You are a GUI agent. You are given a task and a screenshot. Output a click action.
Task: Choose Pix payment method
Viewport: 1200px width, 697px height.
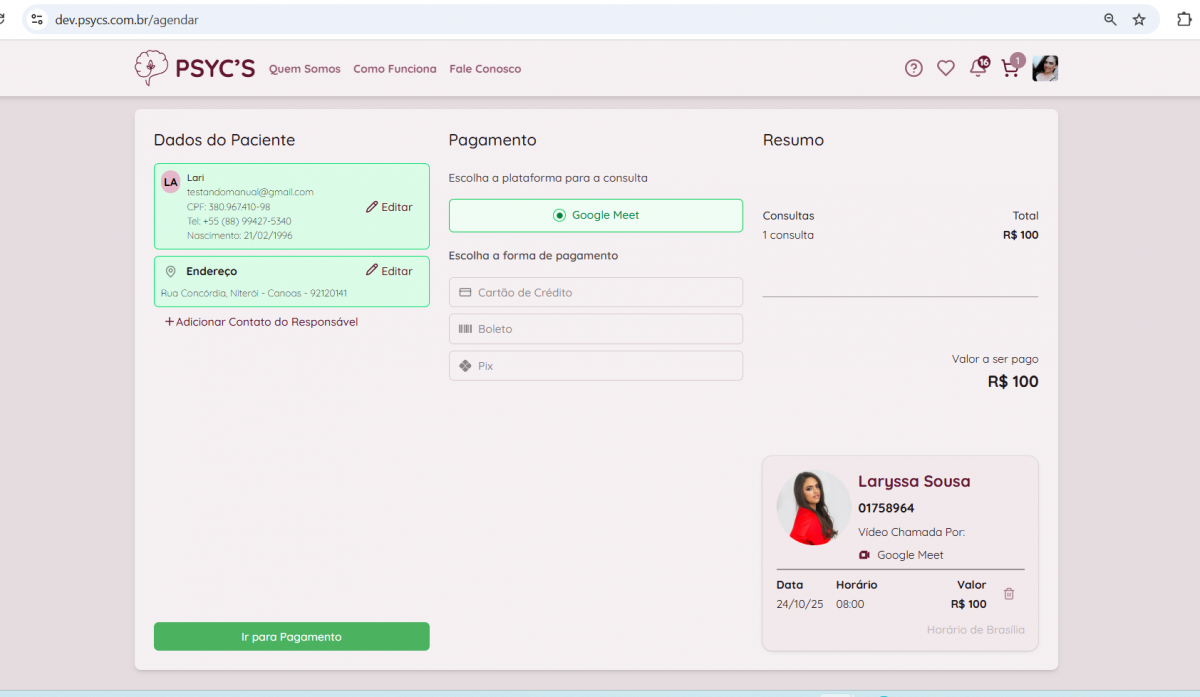(596, 366)
